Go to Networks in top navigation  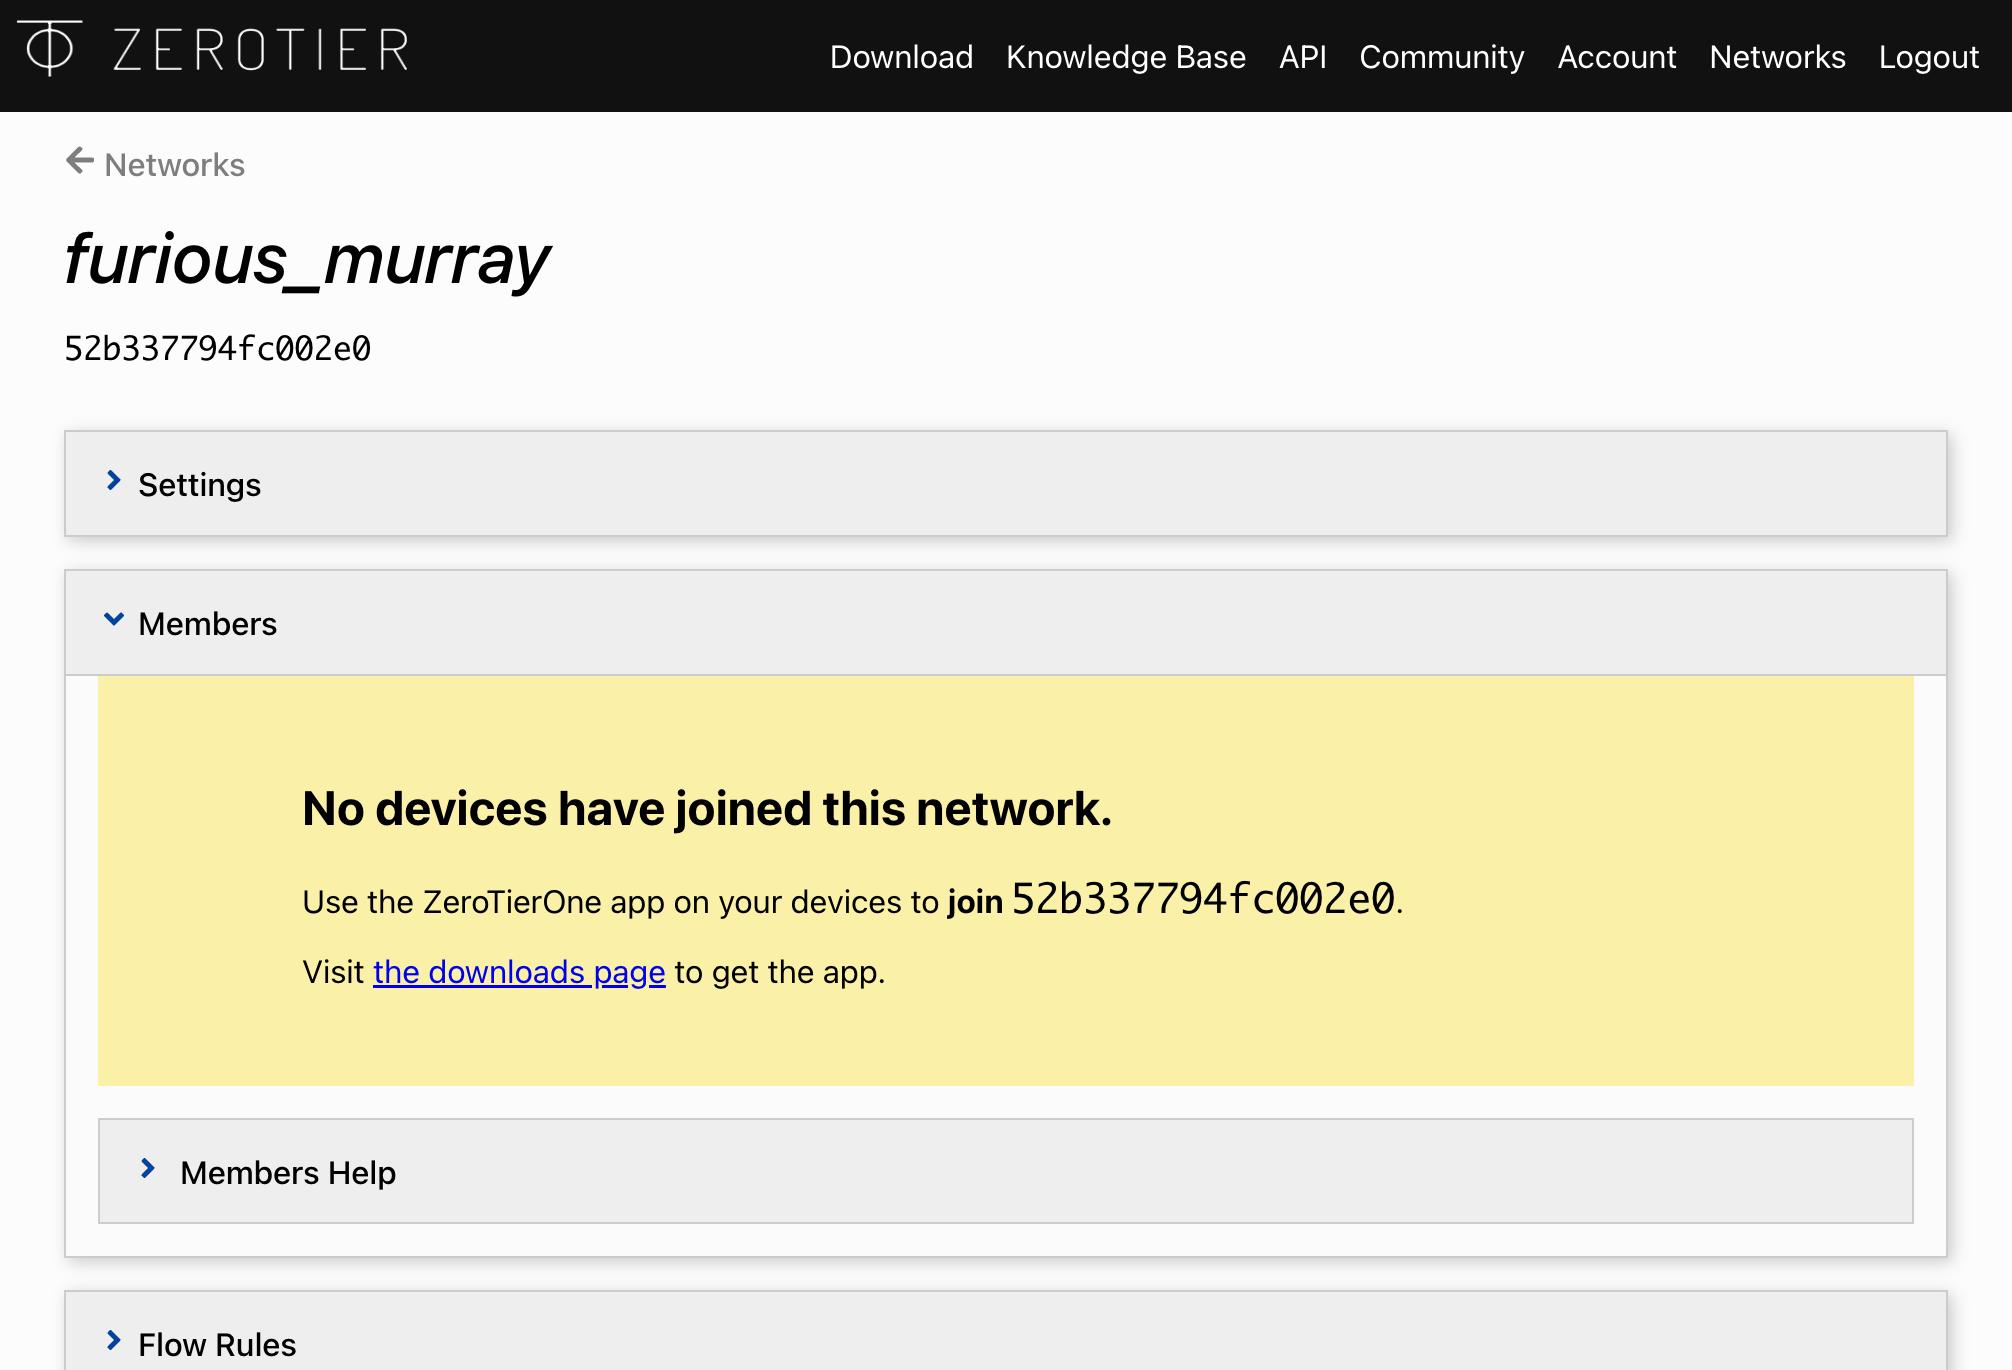[x=1777, y=57]
